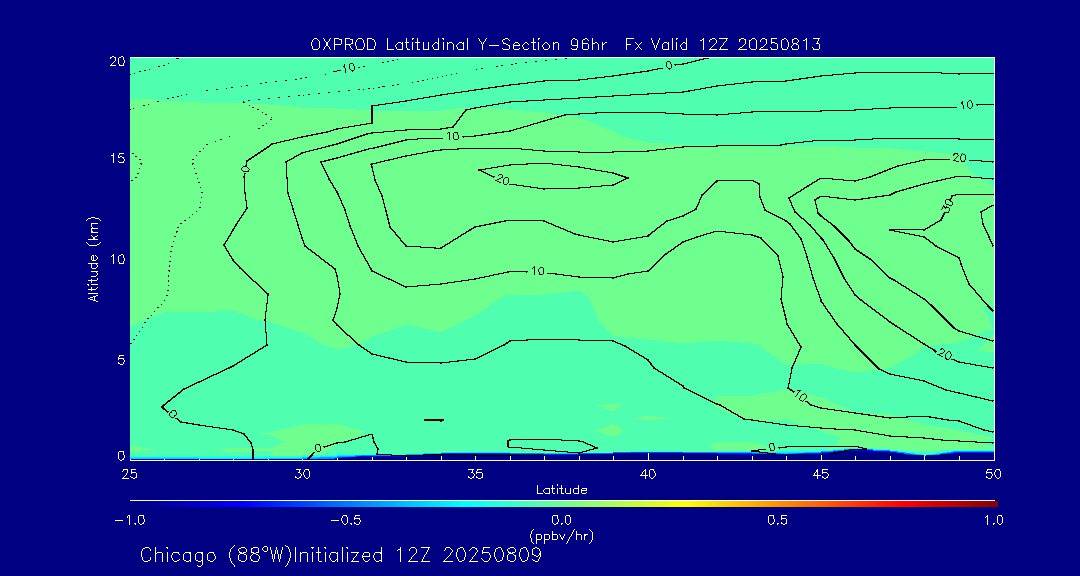
Task: Click contour label "0" at the top near latitude 40
Action: click(668, 65)
